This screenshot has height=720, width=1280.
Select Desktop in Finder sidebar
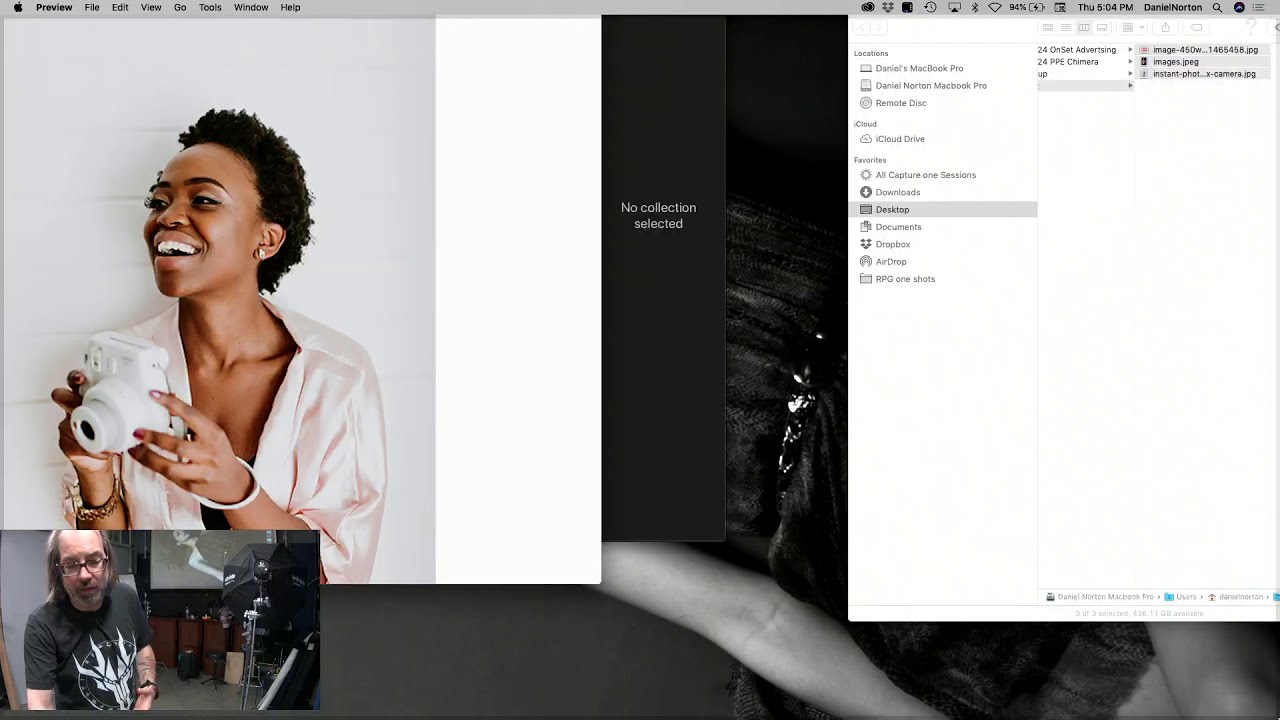[x=944, y=209]
